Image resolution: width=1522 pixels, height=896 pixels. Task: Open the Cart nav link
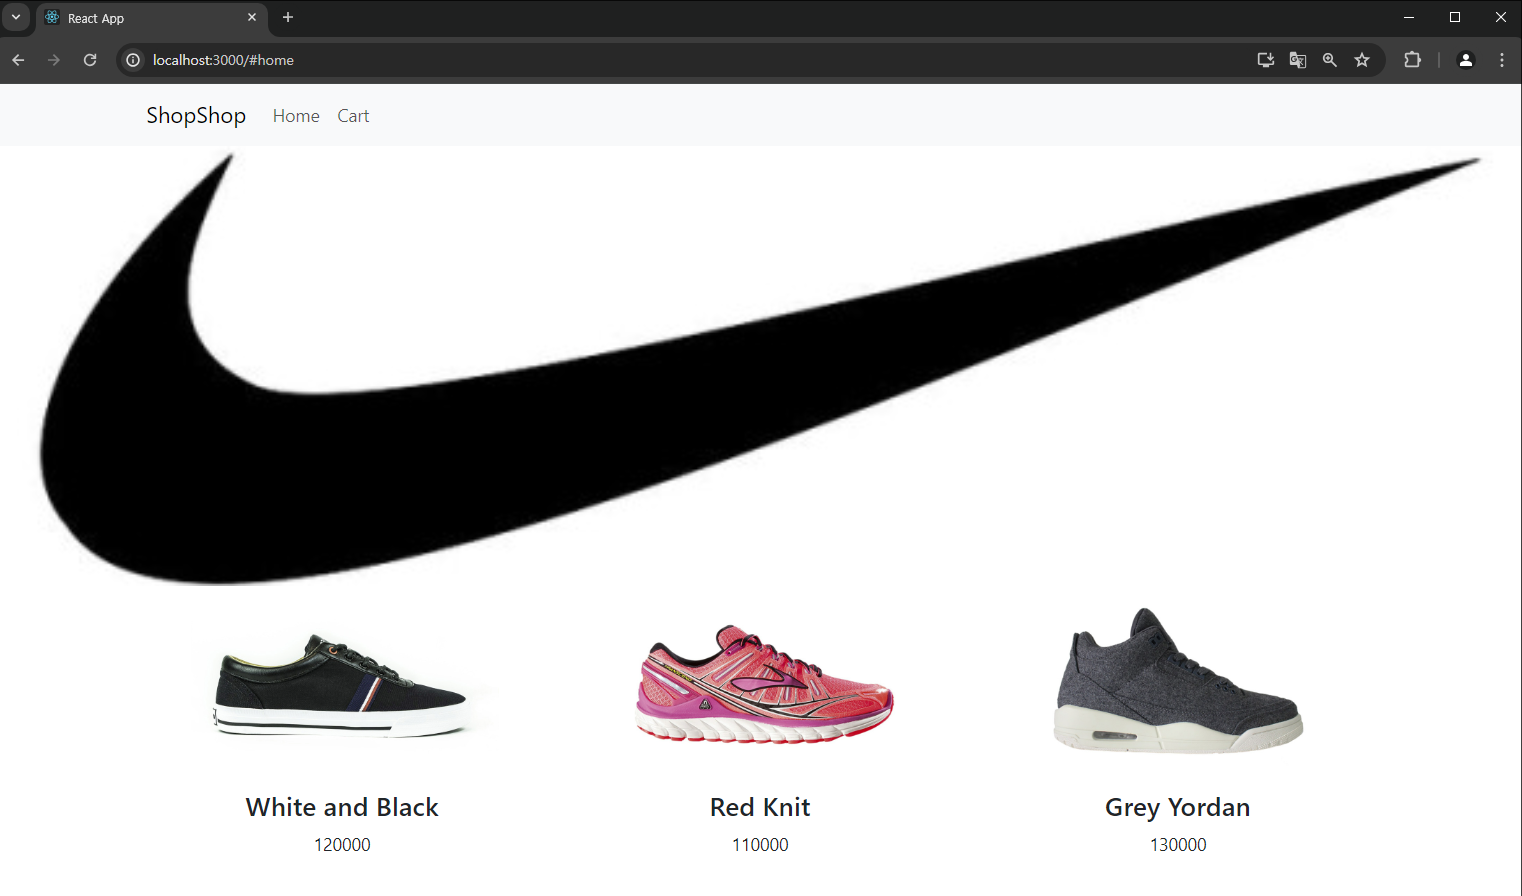tap(353, 116)
